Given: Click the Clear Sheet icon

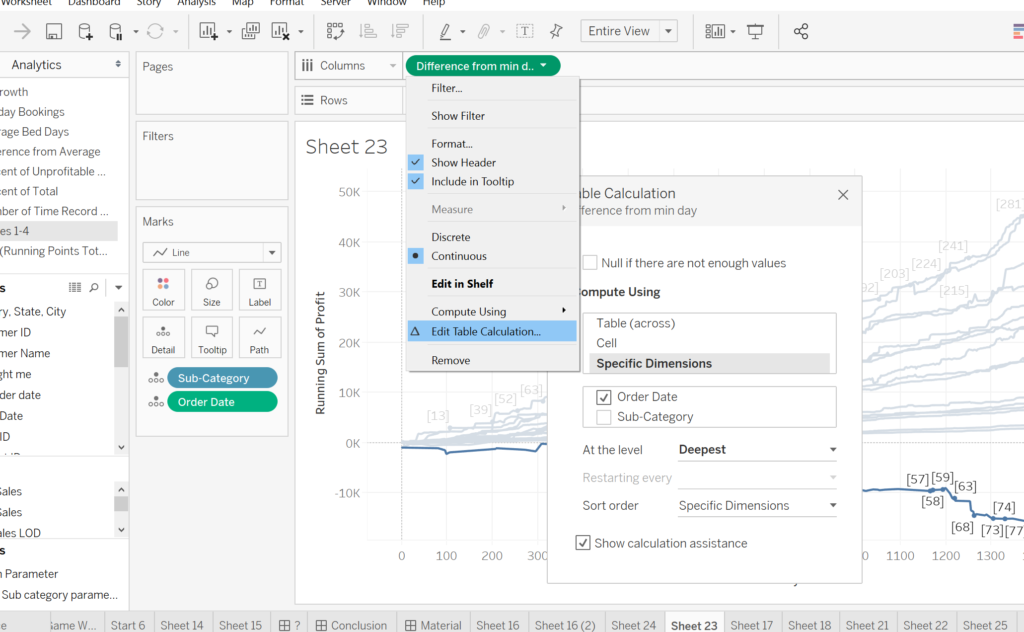Looking at the screenshot, I should 281,31.
